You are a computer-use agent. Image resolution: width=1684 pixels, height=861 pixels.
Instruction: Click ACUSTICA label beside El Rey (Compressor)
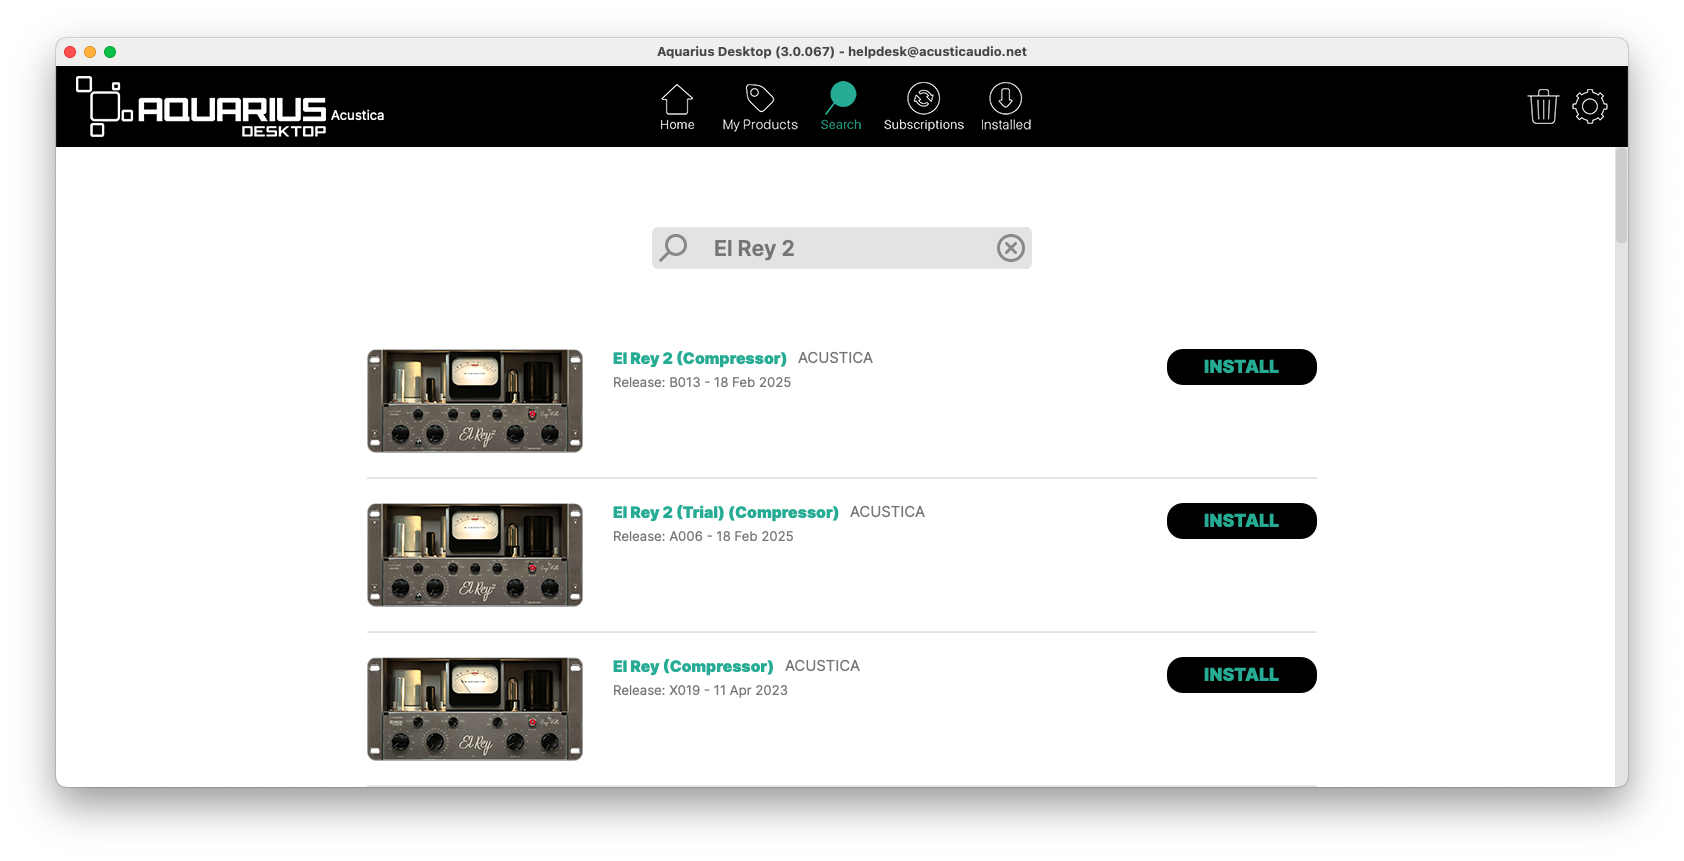tap(822, 666)
